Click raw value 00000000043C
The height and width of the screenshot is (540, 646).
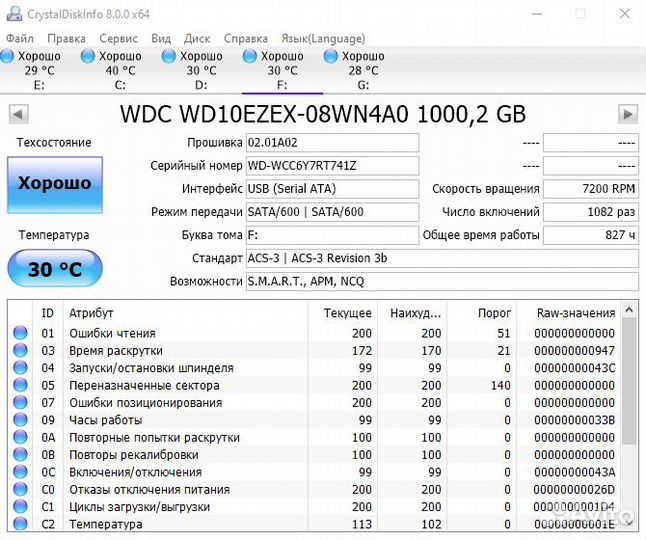point(574,367)
